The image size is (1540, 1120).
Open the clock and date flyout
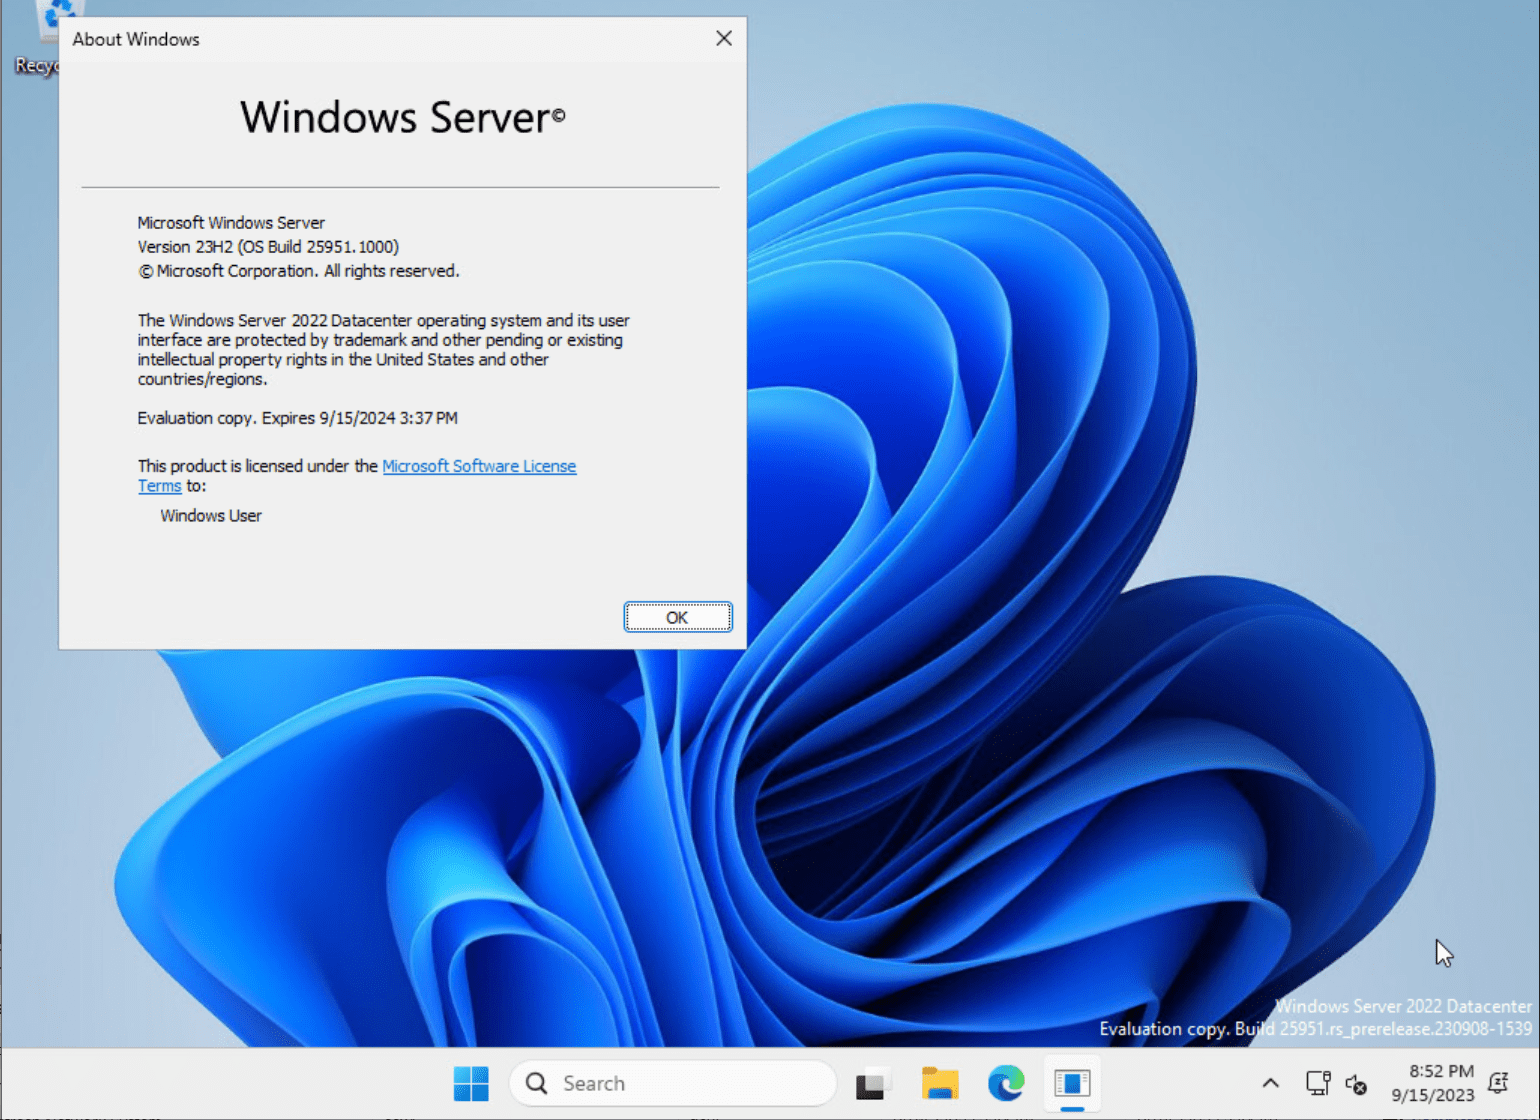coord(1433,1083)
